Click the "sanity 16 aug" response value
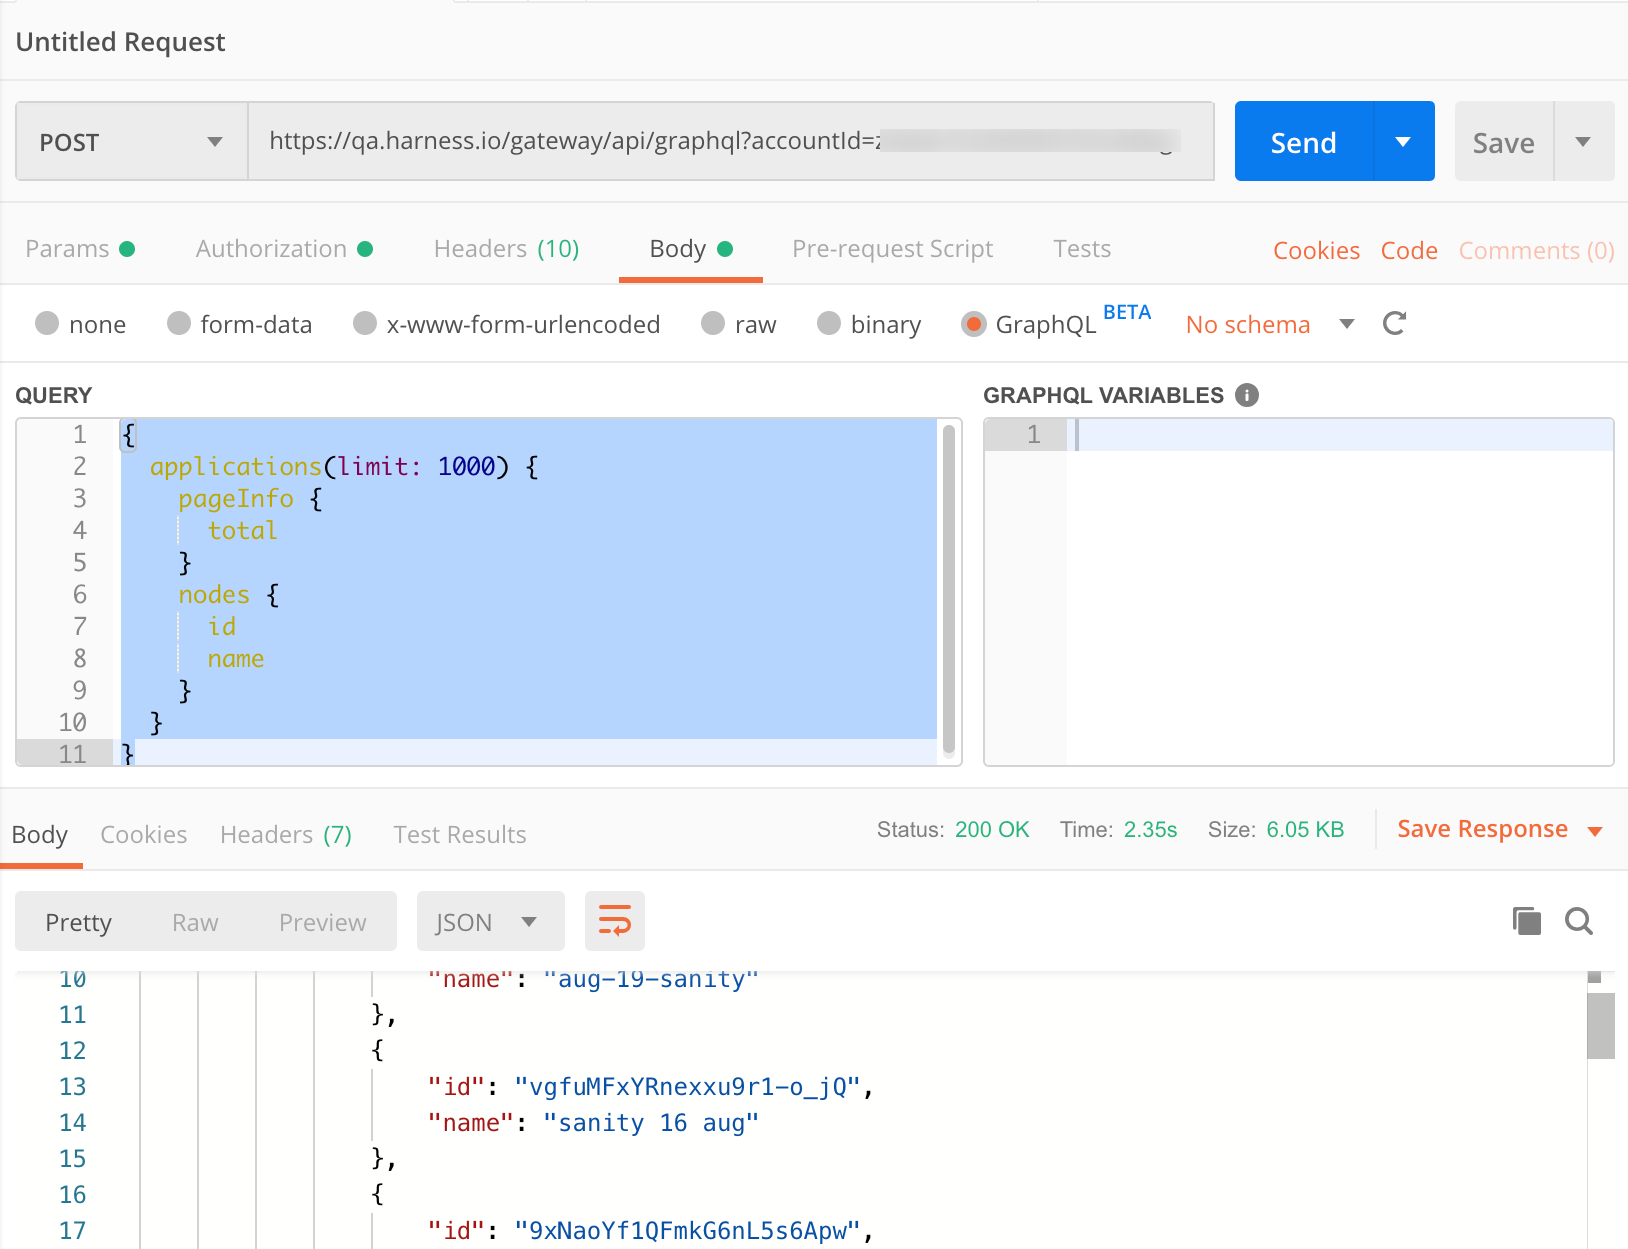The width and height of the screenshot is (1628, 1249). tap(651, 1123)
